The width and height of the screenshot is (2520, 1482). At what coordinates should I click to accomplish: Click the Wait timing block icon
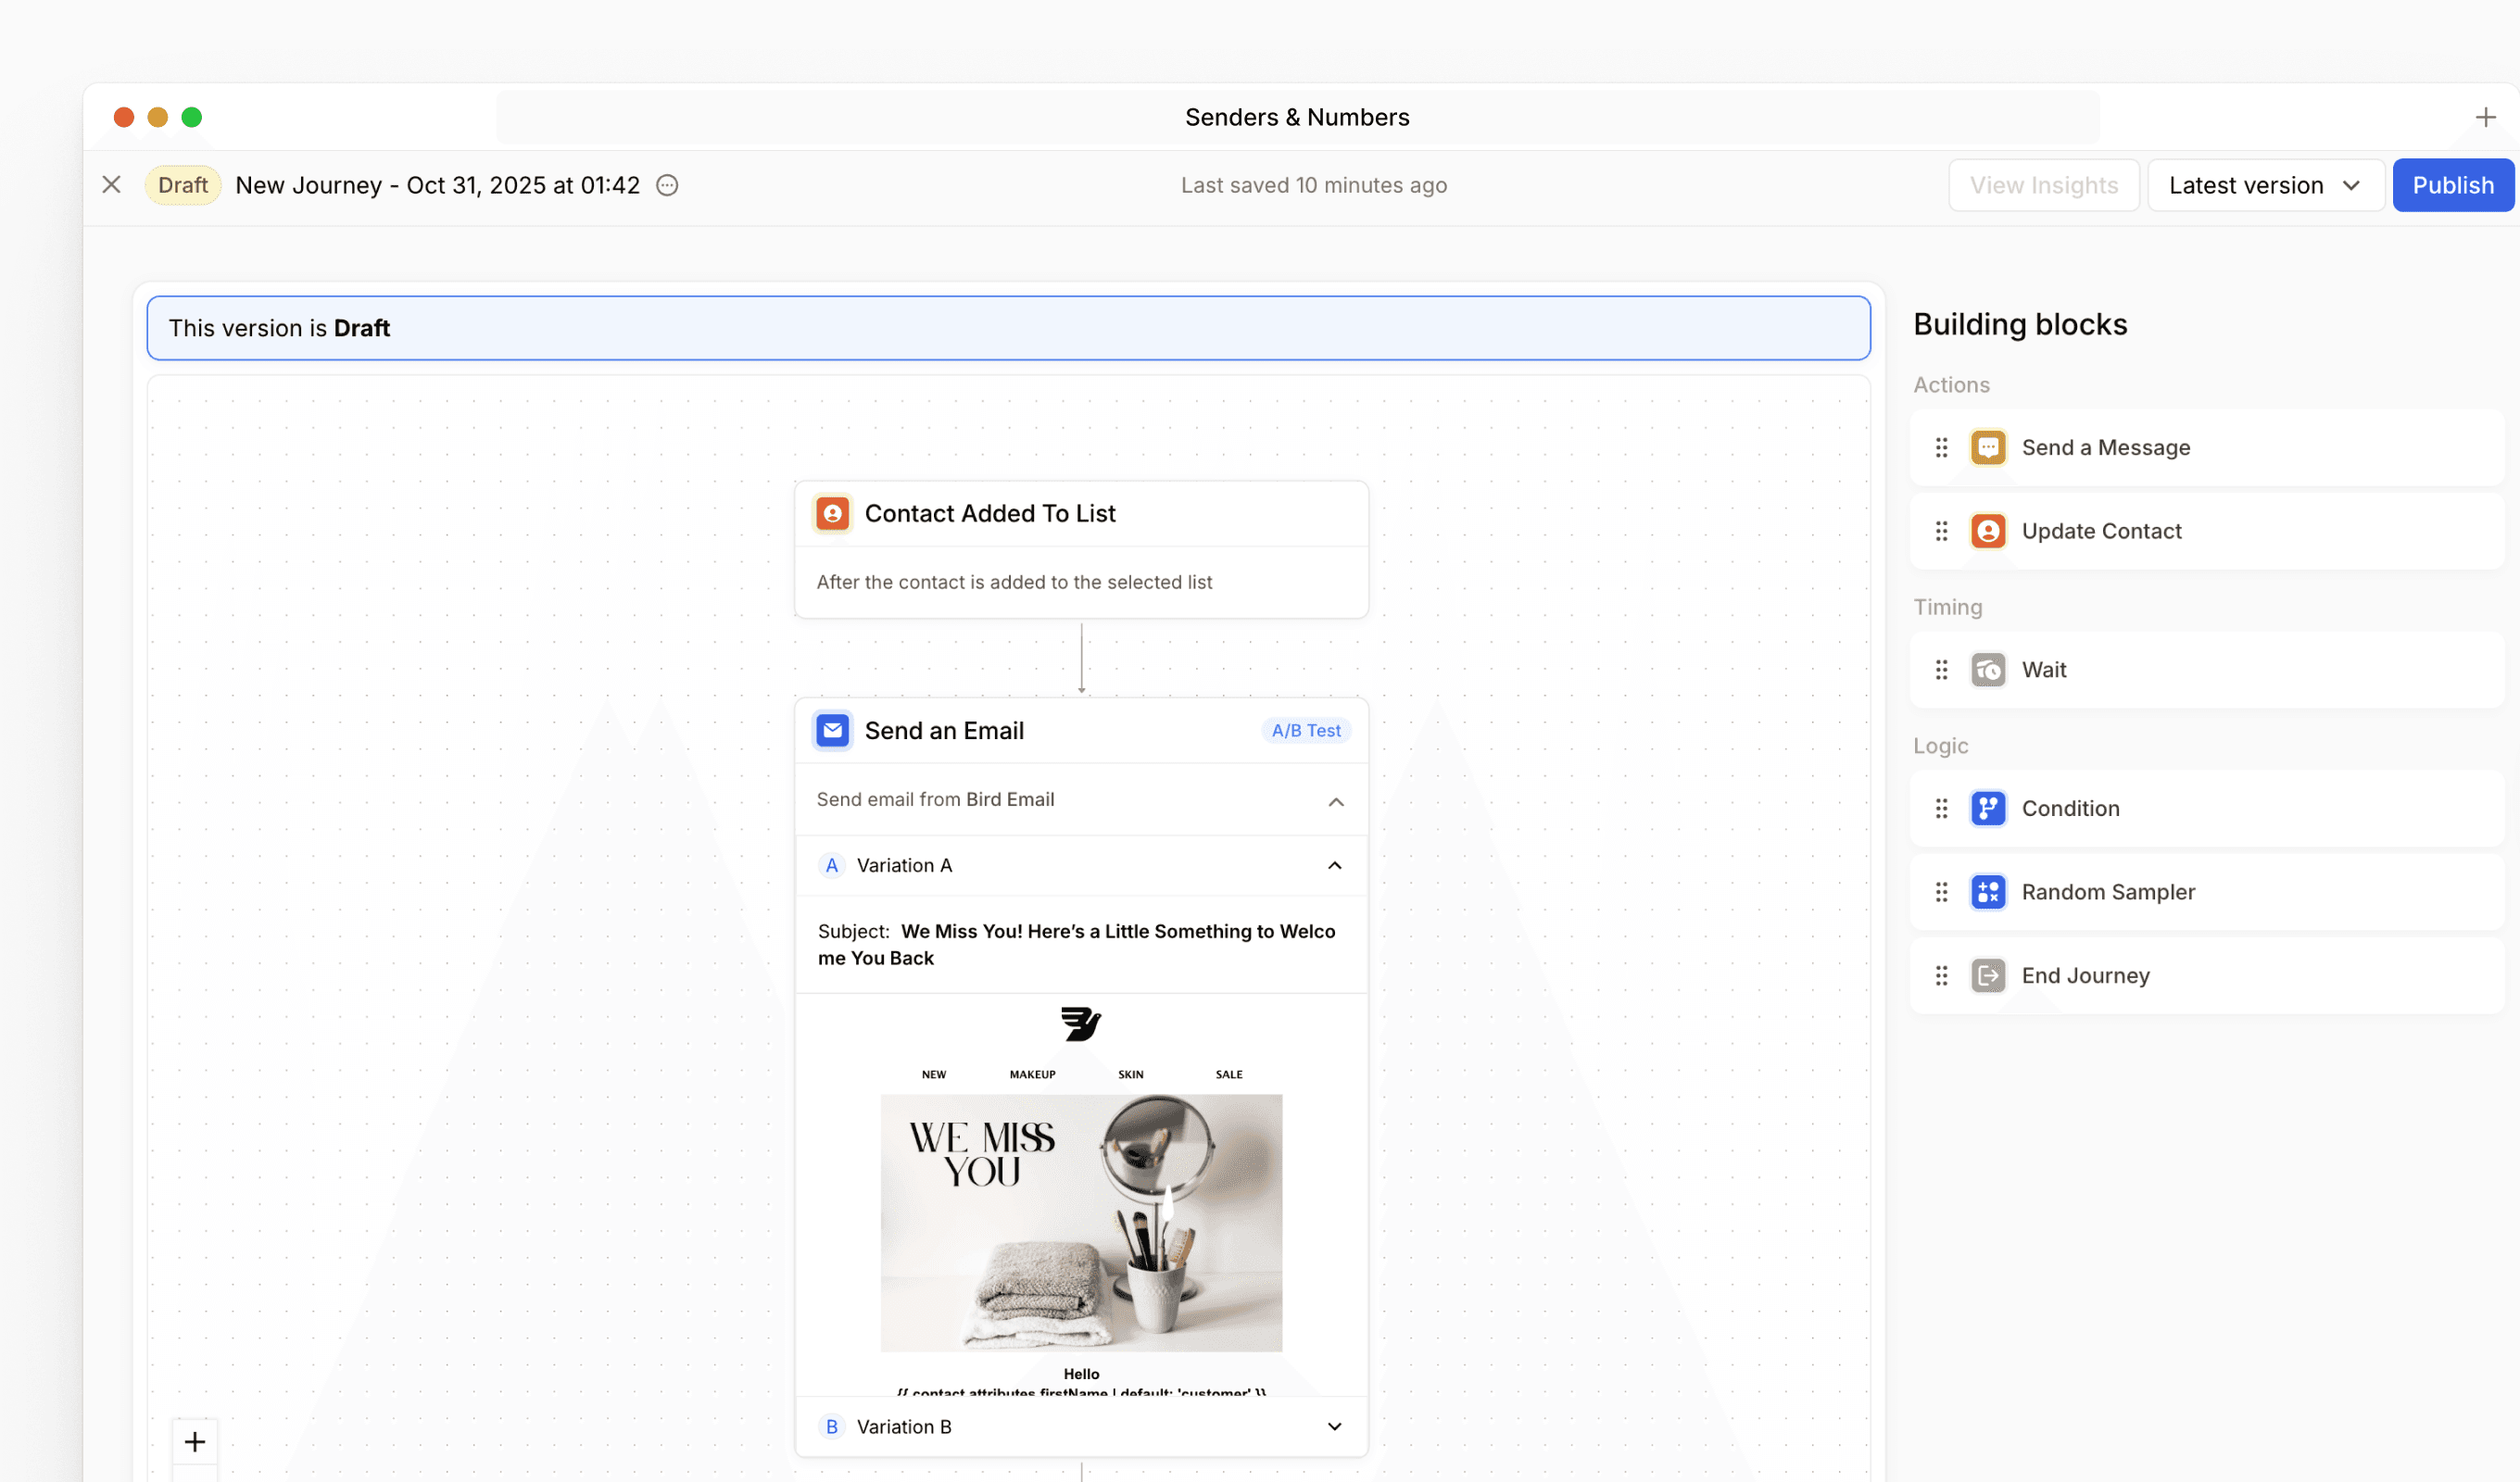pyautogui.click(x=1987, y=670)
